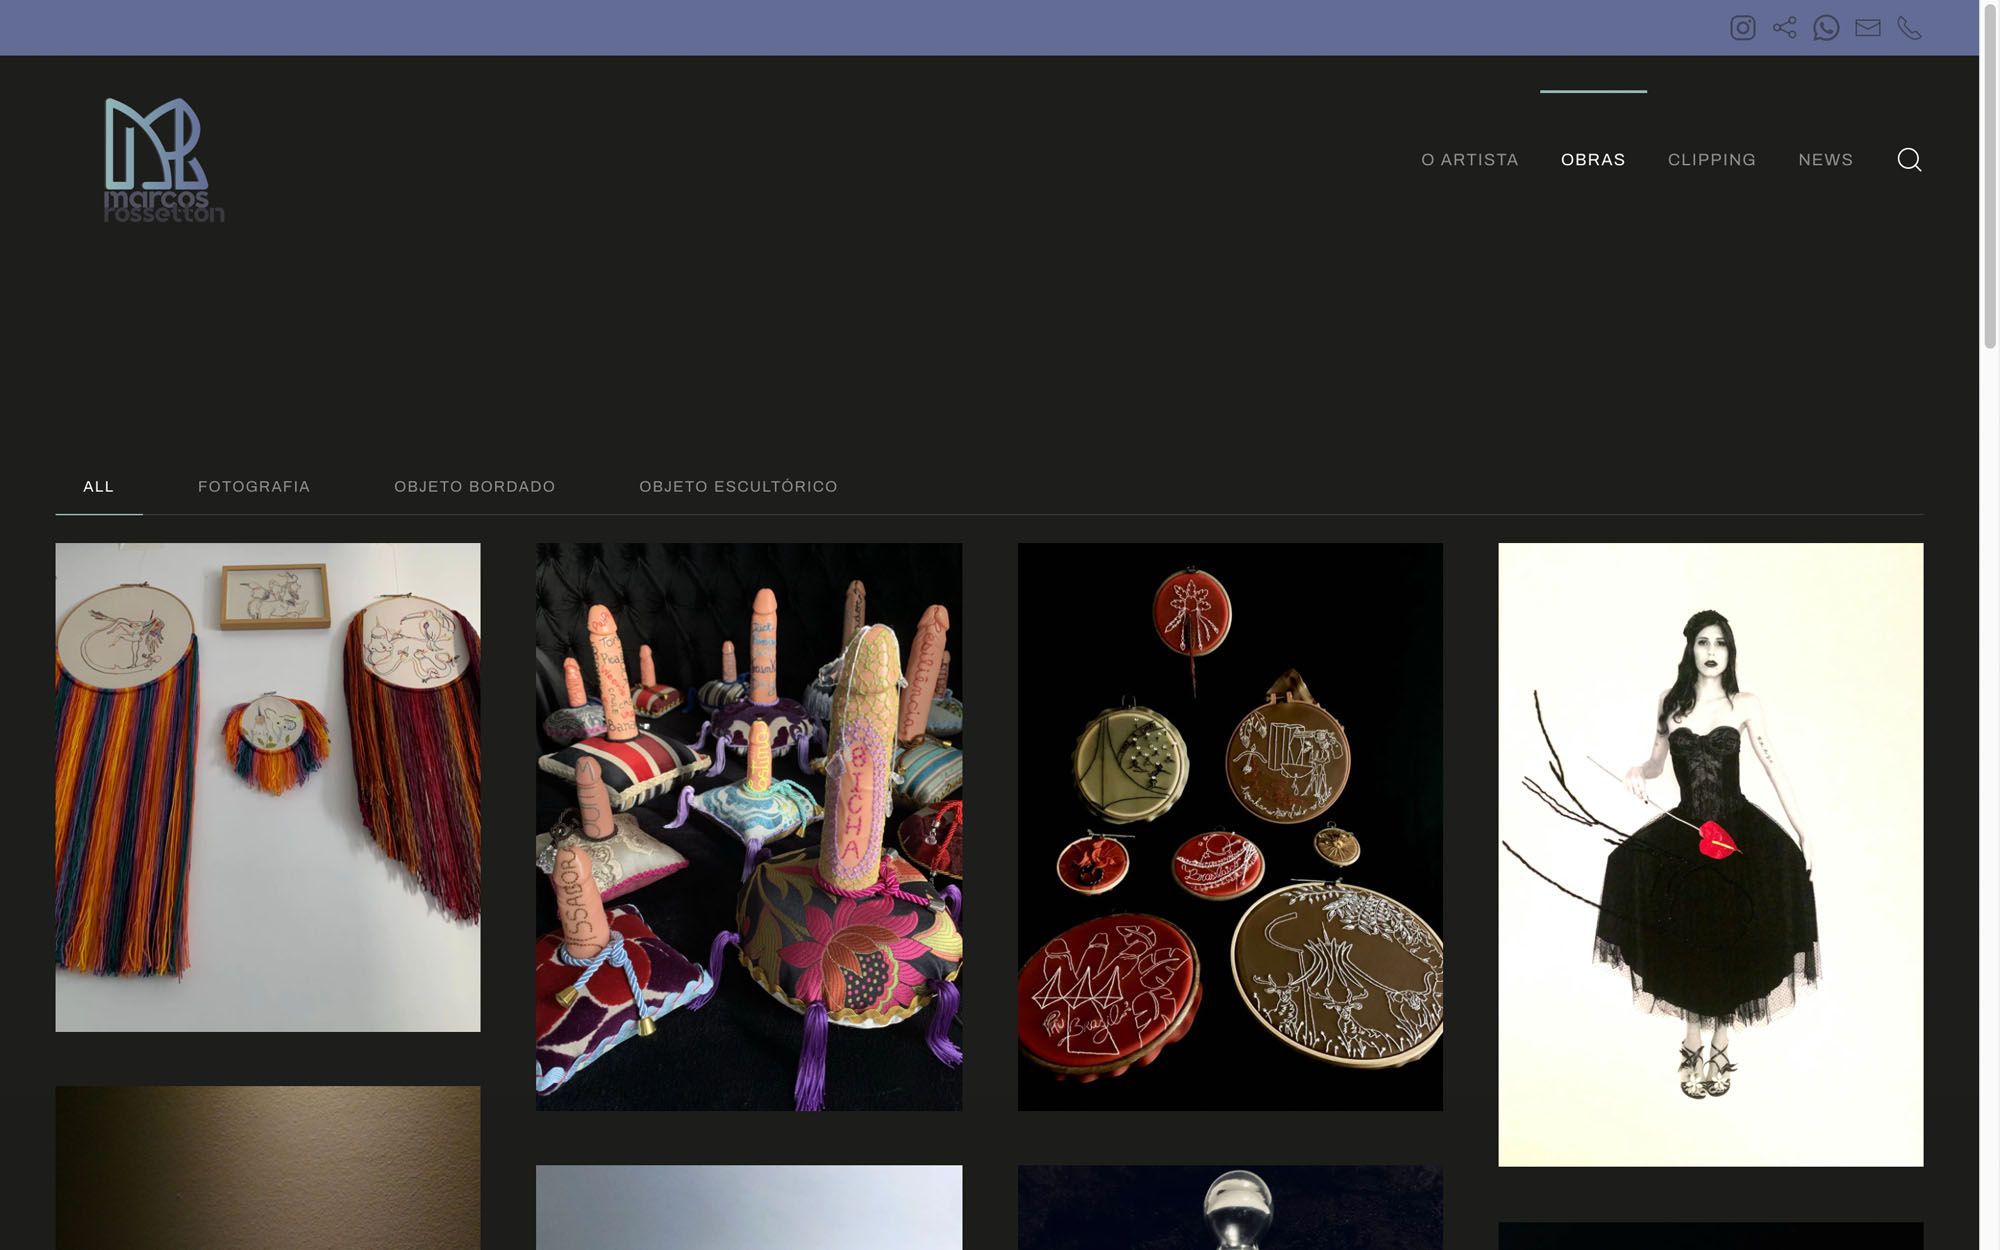Open sculptures on colorful cushions artwork
This screenshot has height=1250, width=2000.
[748, 826]
